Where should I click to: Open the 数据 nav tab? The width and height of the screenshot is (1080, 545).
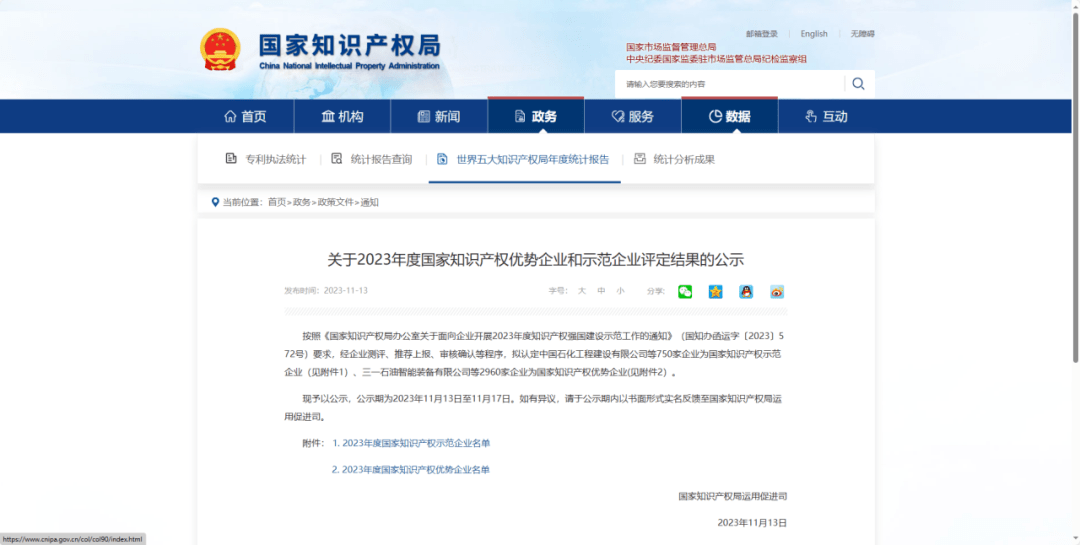click(730, 115)
